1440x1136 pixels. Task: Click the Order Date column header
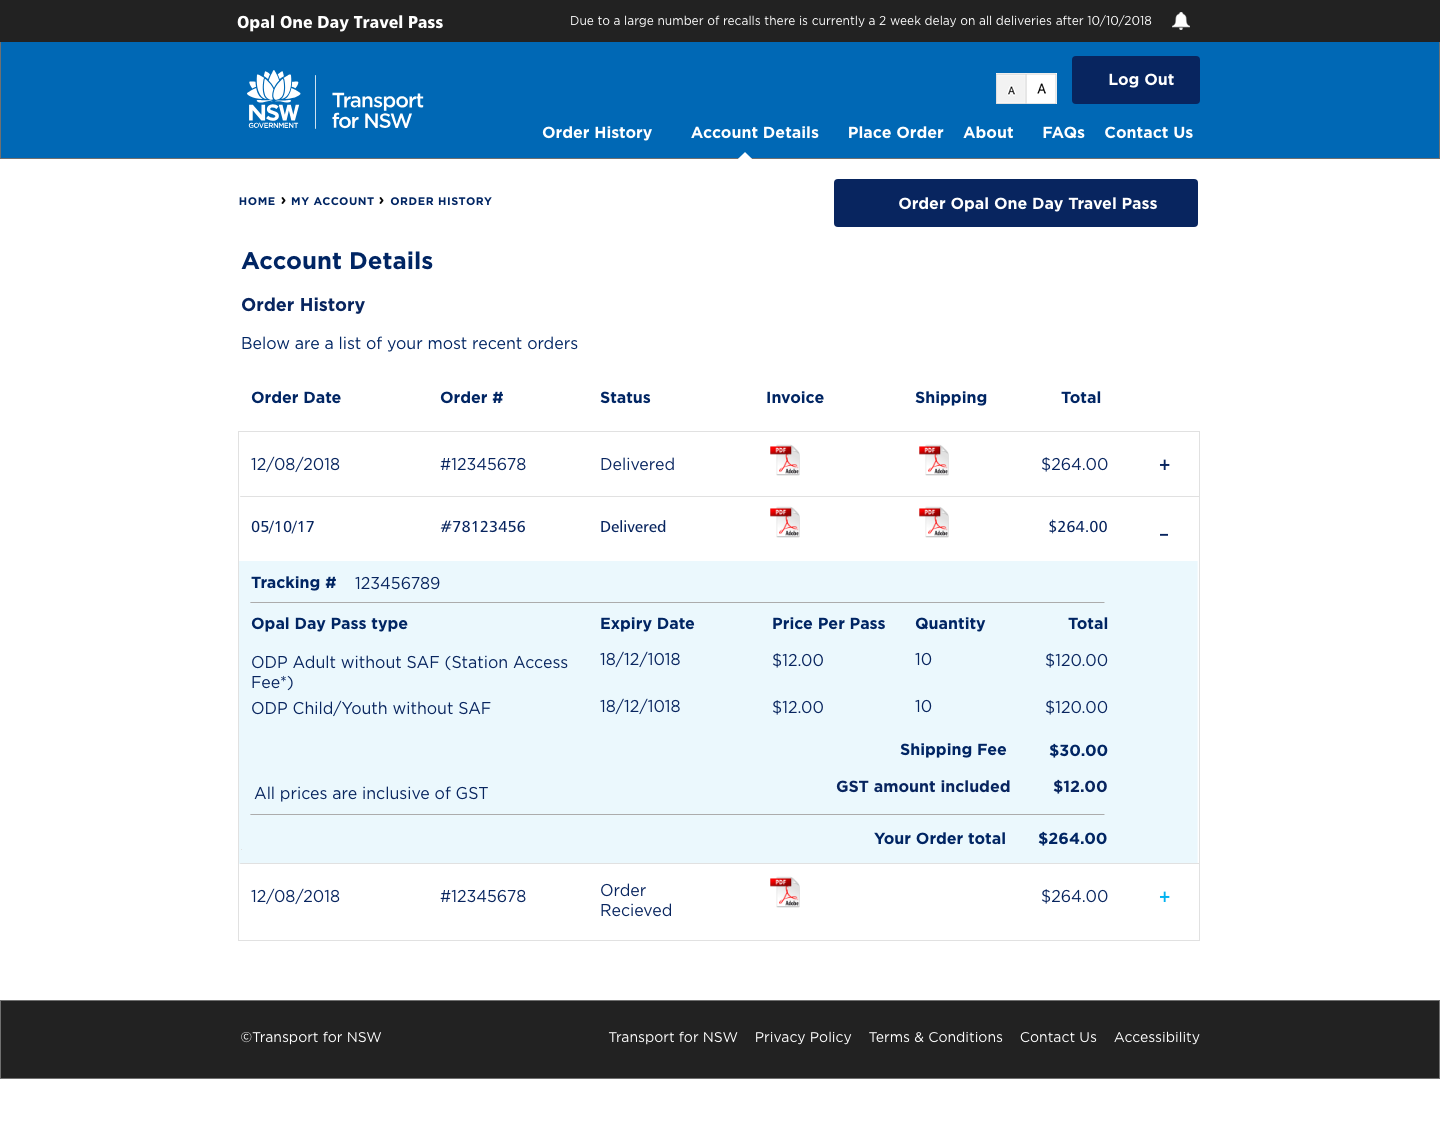pyautogui.click(x=296, y=398)
